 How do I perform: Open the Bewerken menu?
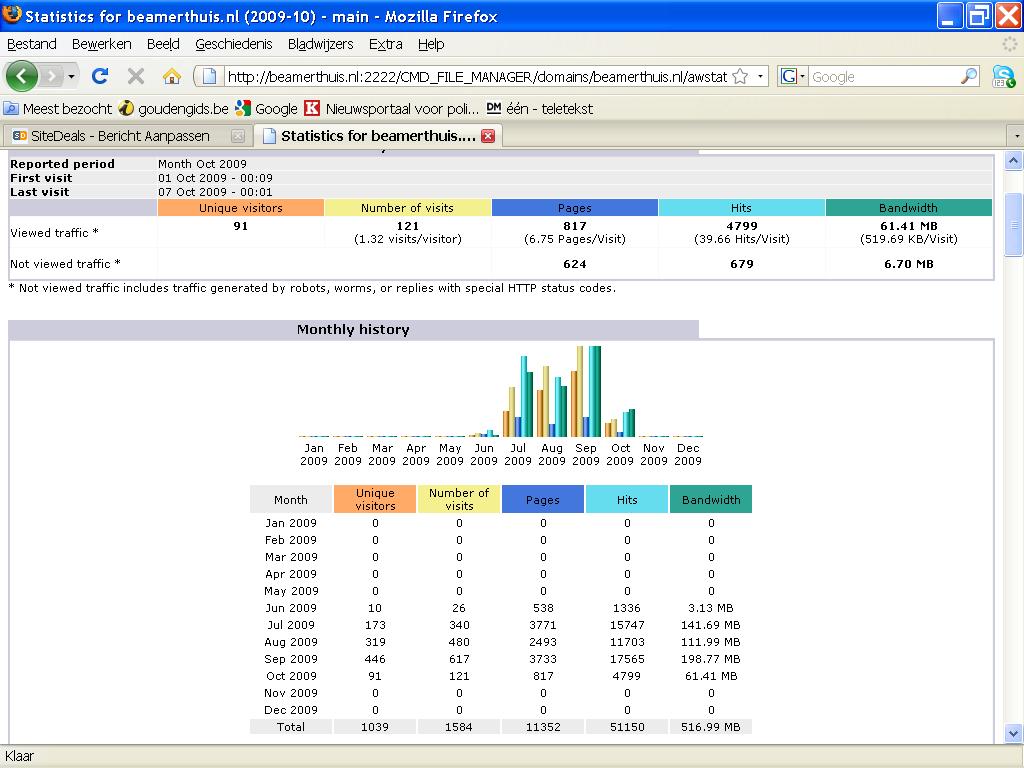[101, 44]
